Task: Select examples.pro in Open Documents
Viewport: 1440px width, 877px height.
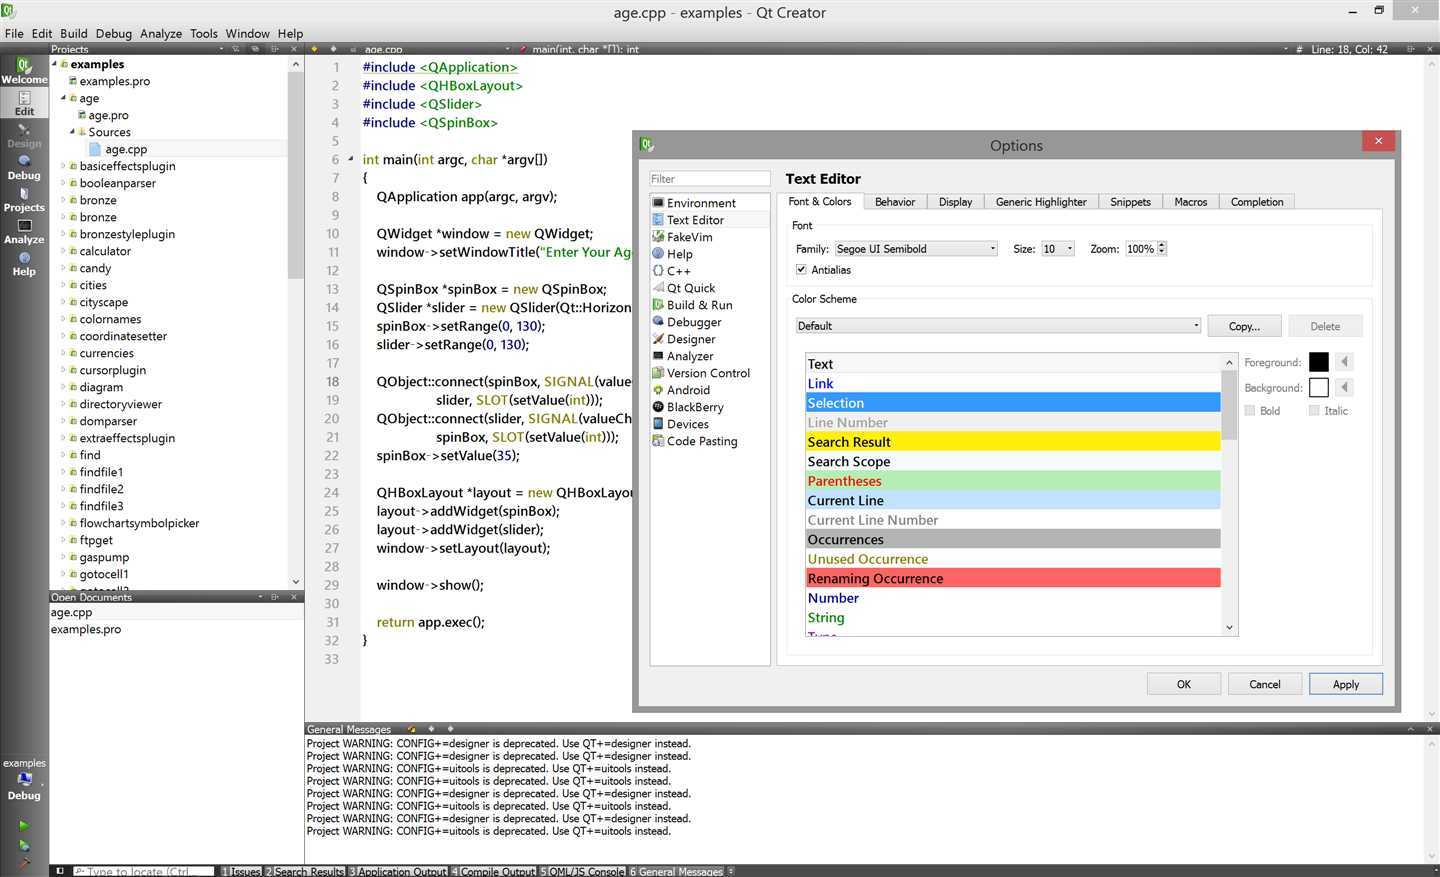Action: (x=86, y=630)
